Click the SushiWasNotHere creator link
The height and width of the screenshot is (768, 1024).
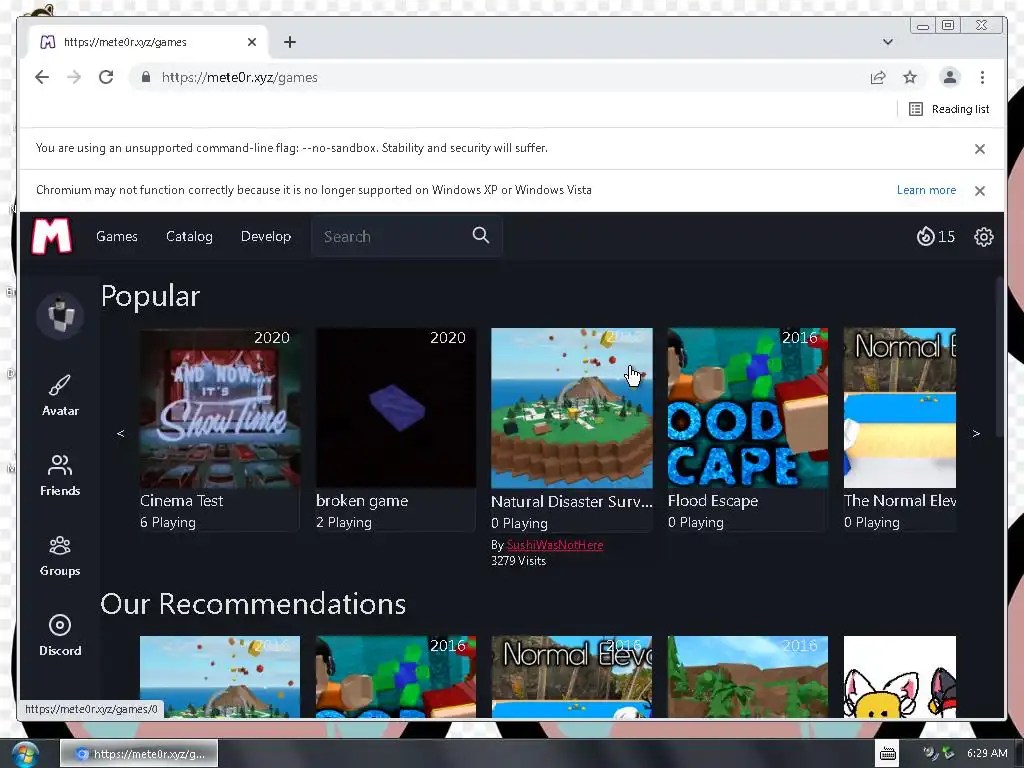click(x=554, y=545)
